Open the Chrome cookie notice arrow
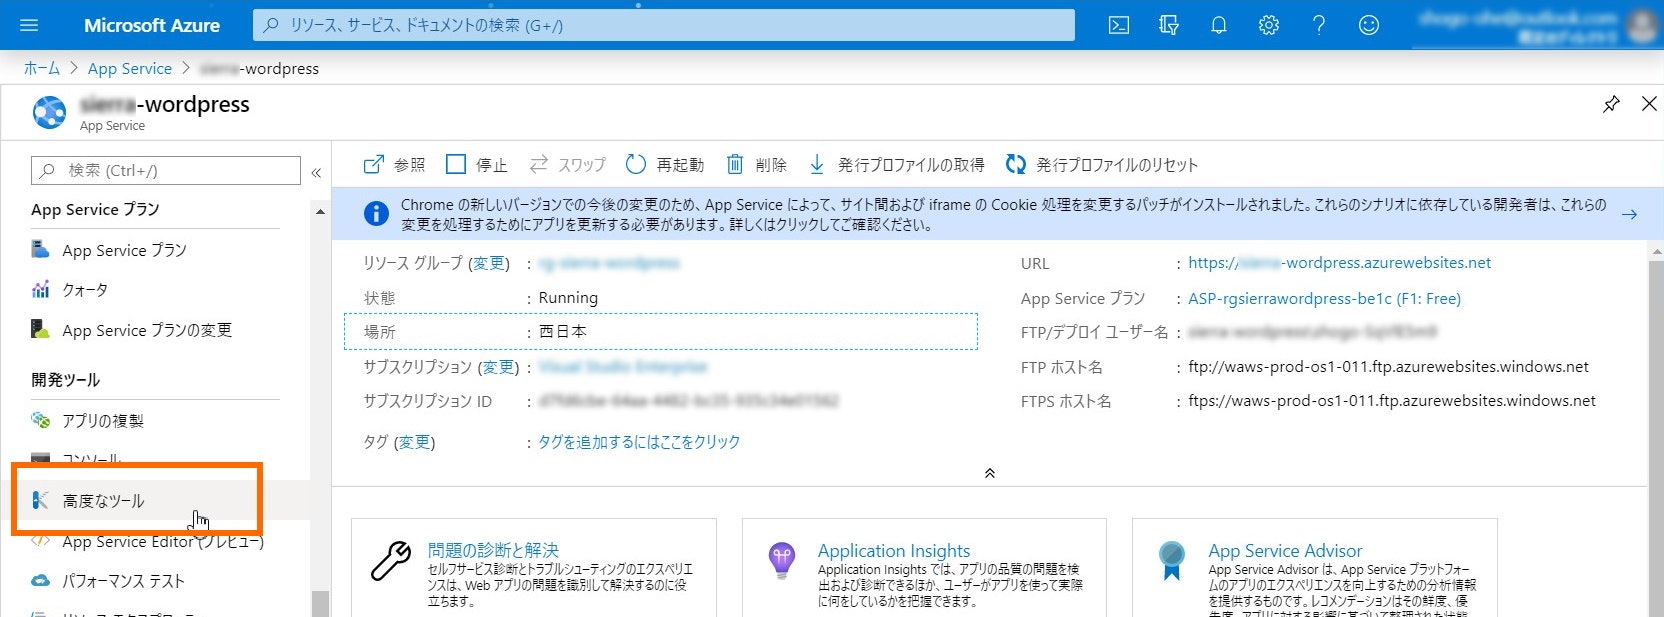Screen dimensions: 1664x617 pos(1629,214)
